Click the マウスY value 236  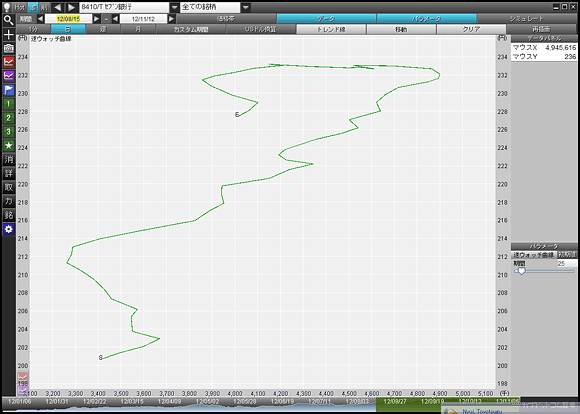[x=570, y=57]
